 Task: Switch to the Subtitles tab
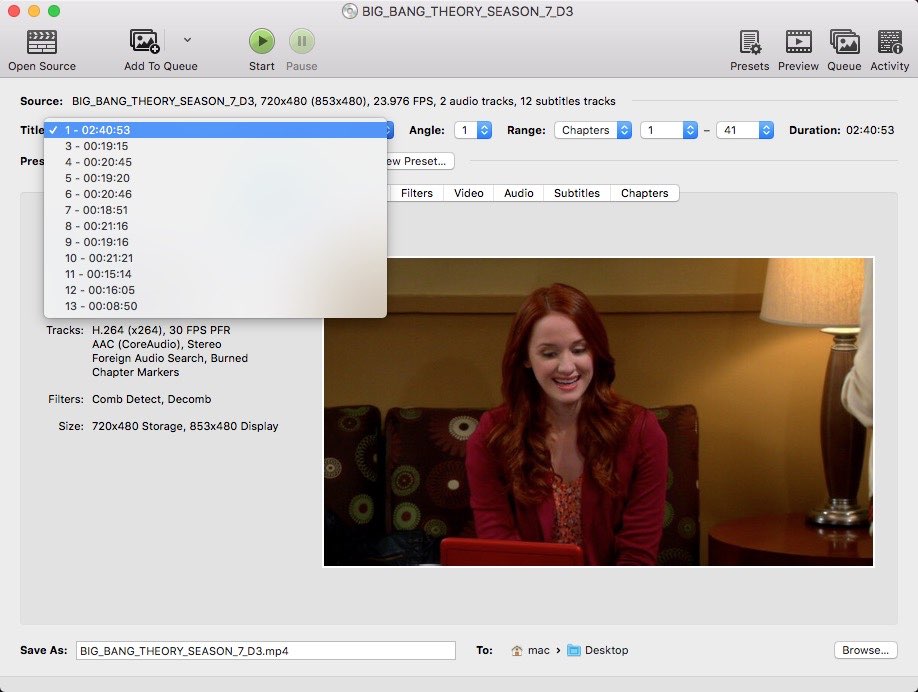pyautogui.click(x=577, y=193)
